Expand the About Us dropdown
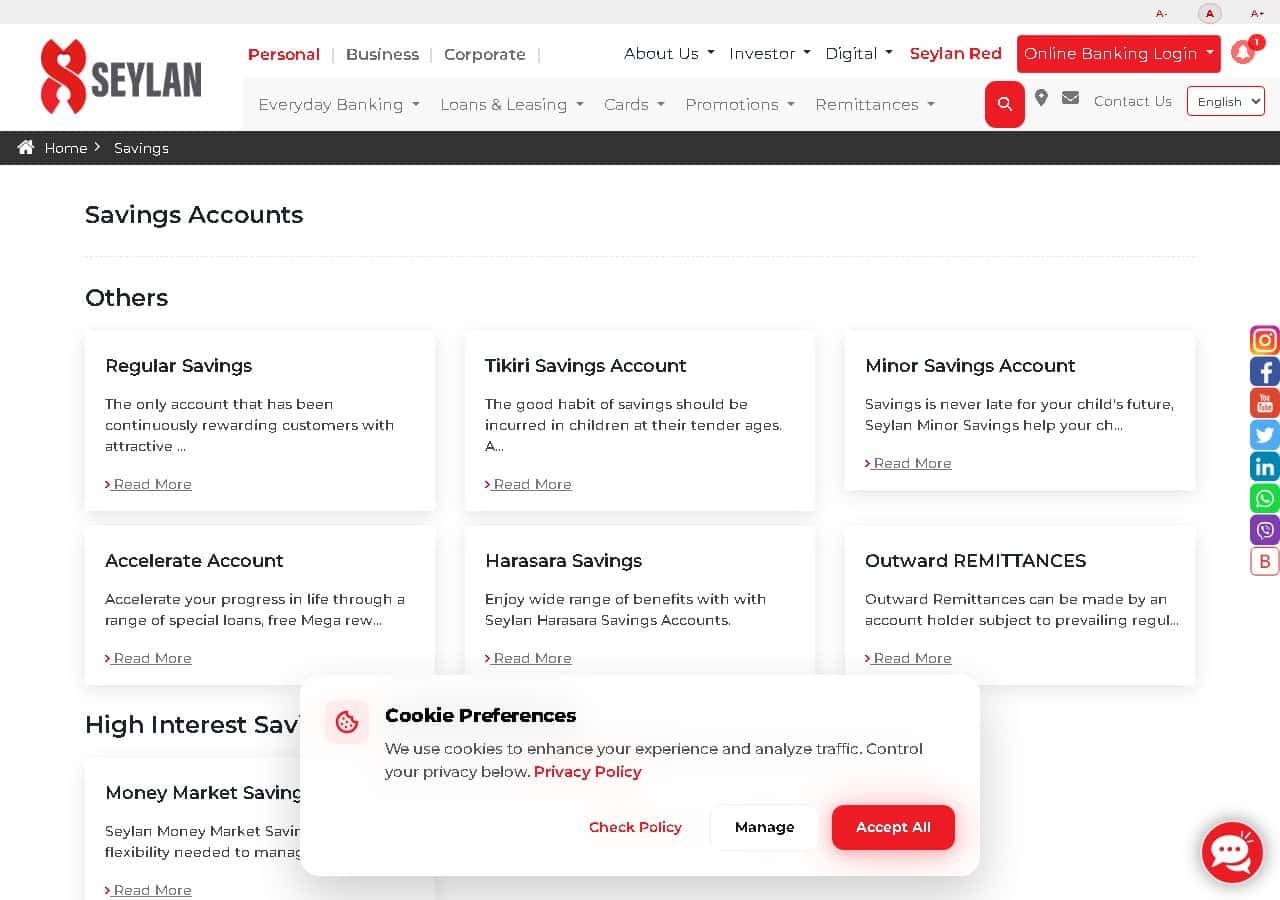 [669, 53]
